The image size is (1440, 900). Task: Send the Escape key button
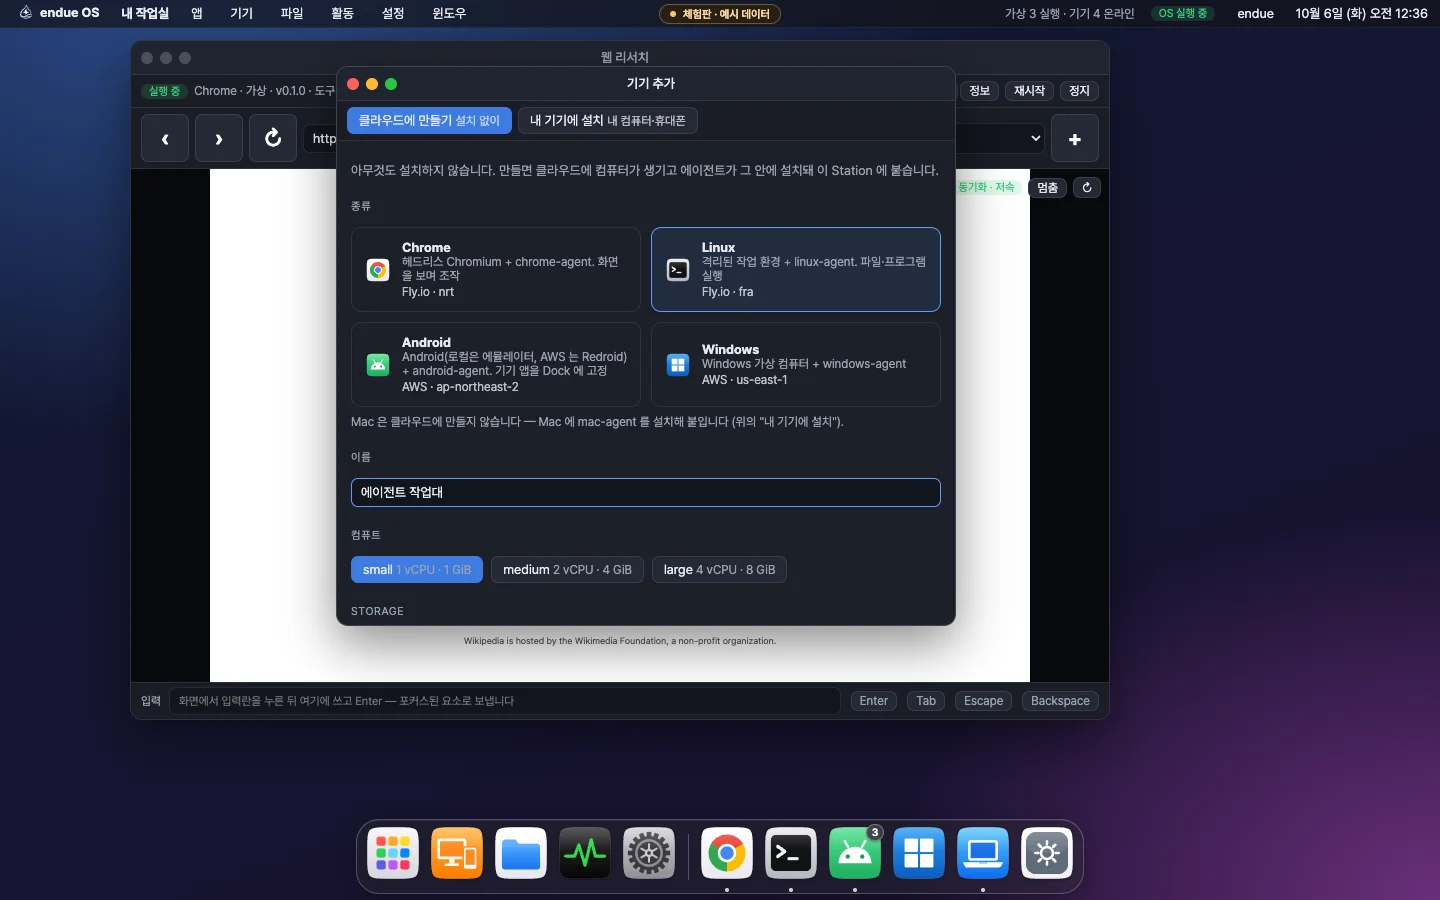pos(983,701)
